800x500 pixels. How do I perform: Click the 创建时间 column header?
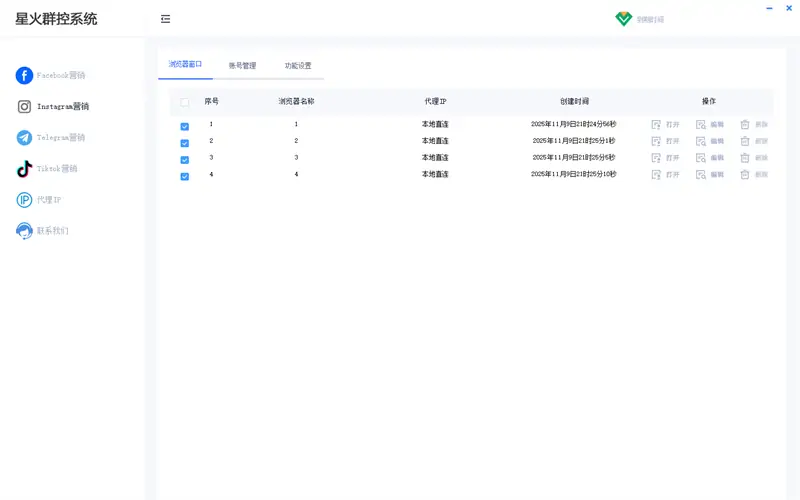574,102
